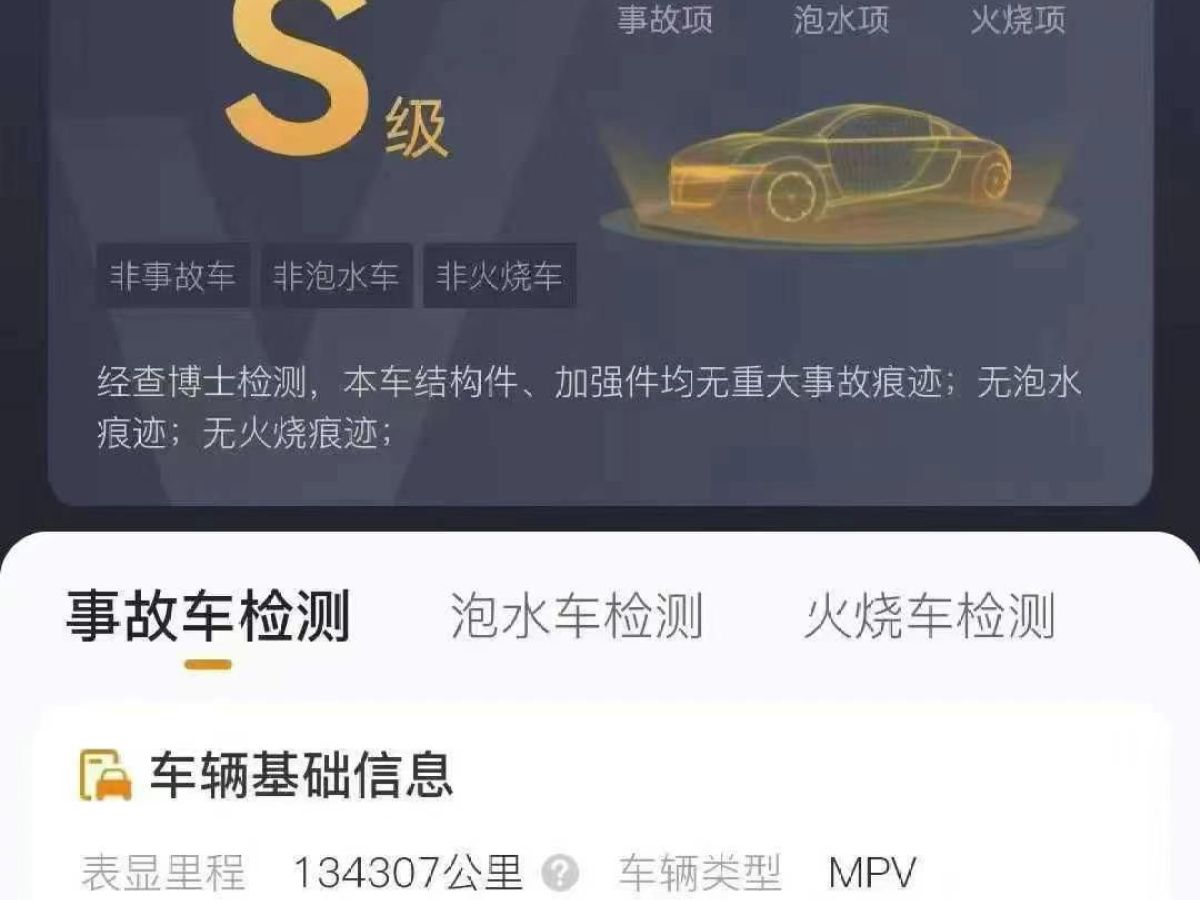The width and height of the screenshot is (1200, 900).
Task: Click the 事故项 label at top
Action: pyautogui.click(x=664, y=20)
